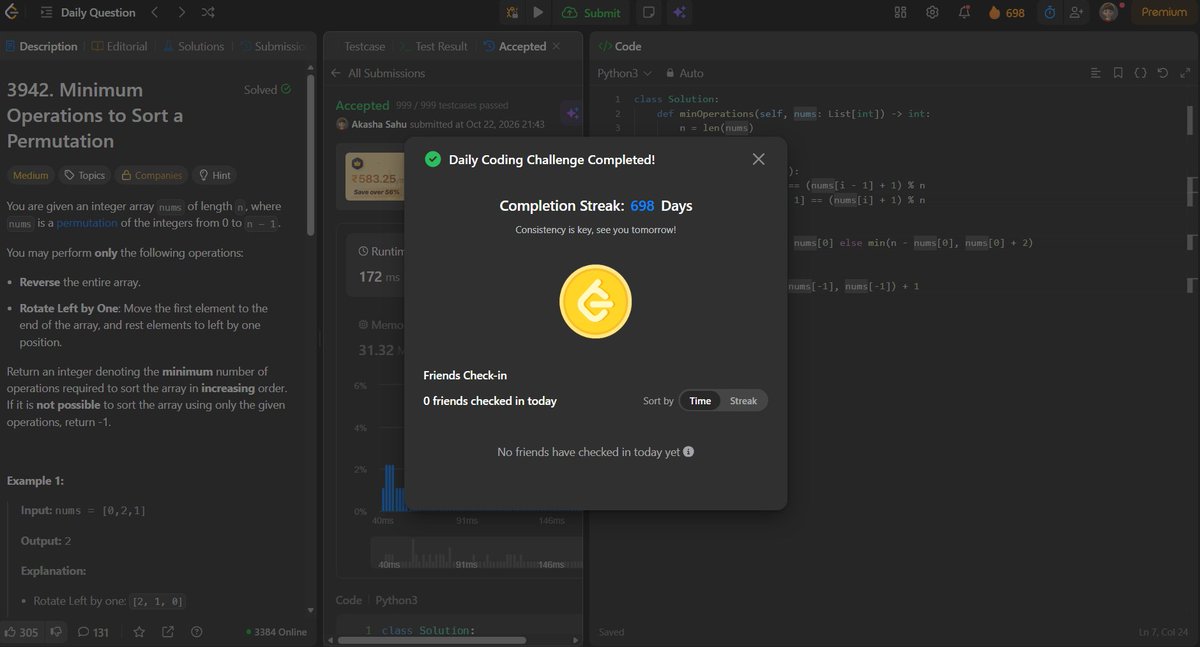Switch to the Testcase tab
This screenshot has width=1200, height=647.
click(x=364, y=46)
